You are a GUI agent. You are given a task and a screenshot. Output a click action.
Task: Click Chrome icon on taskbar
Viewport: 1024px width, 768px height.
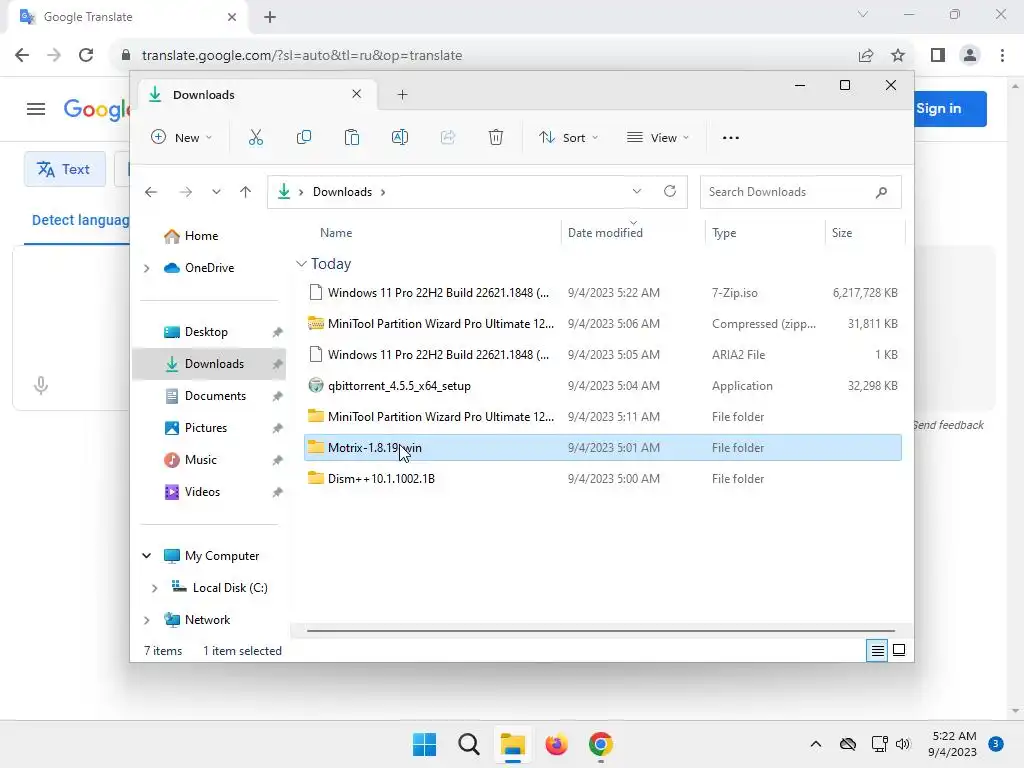[x=601, y=744]
